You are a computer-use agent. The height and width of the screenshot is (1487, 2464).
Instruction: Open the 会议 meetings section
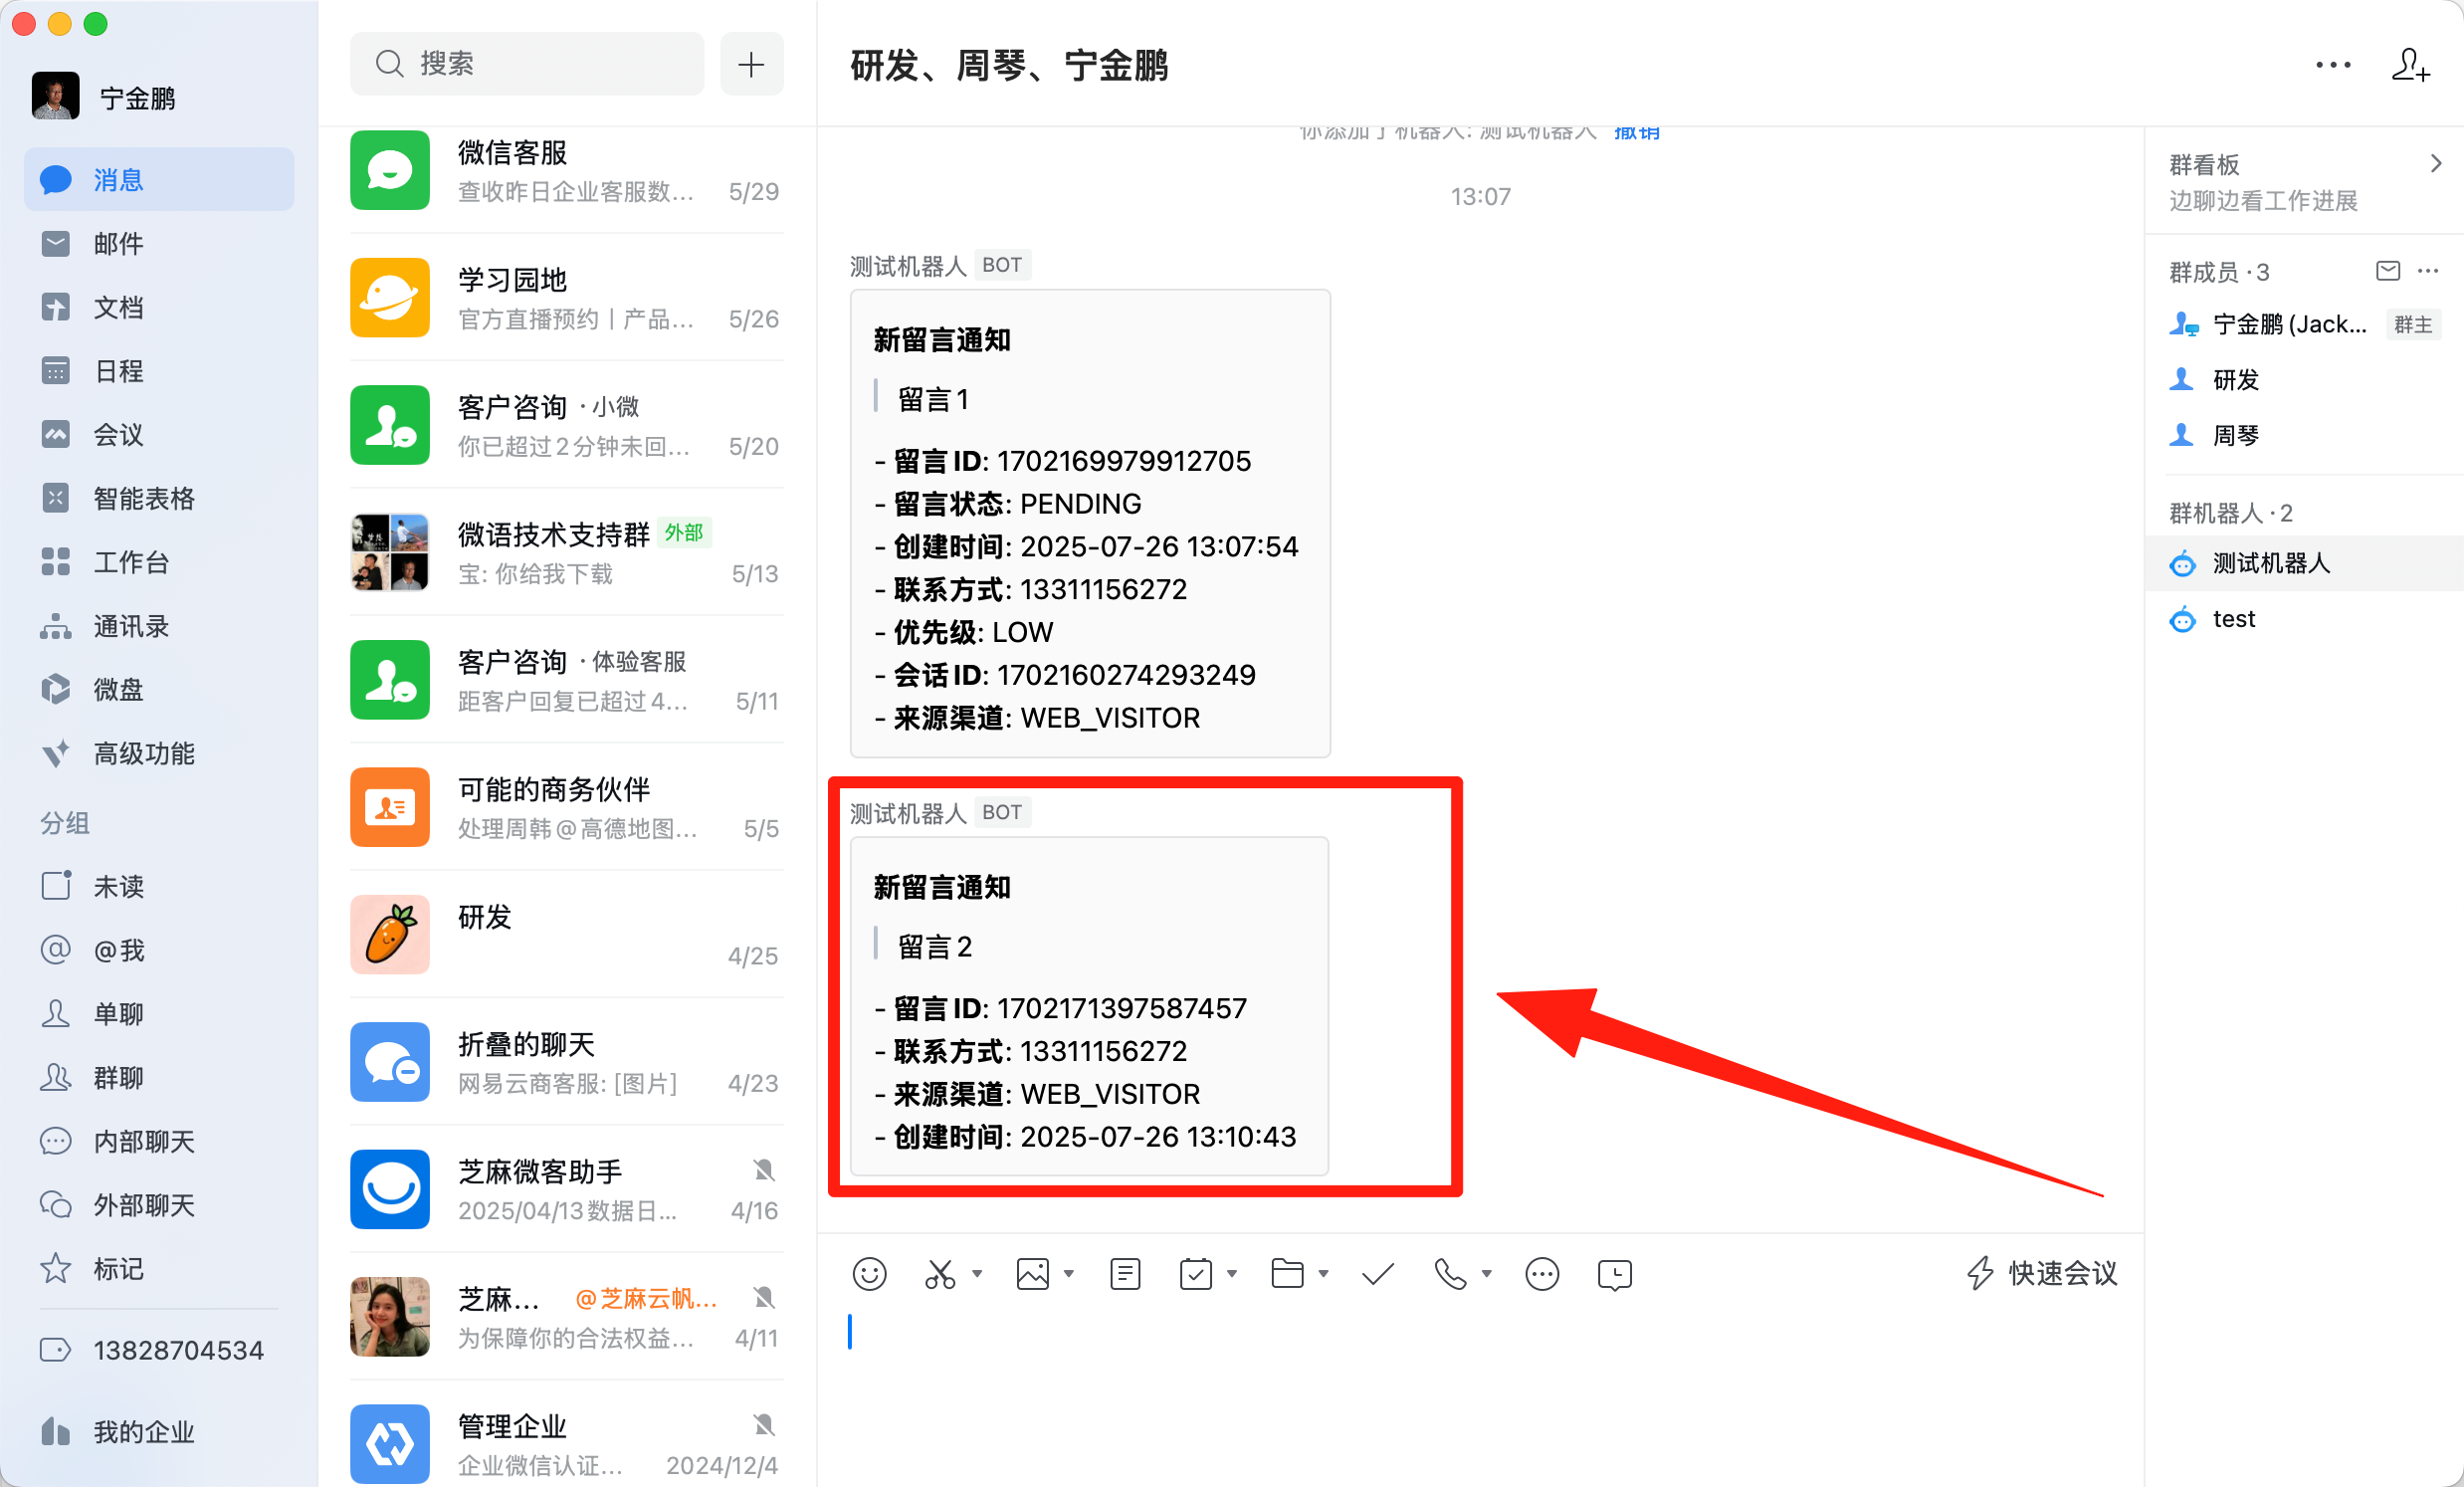(159, 435)
